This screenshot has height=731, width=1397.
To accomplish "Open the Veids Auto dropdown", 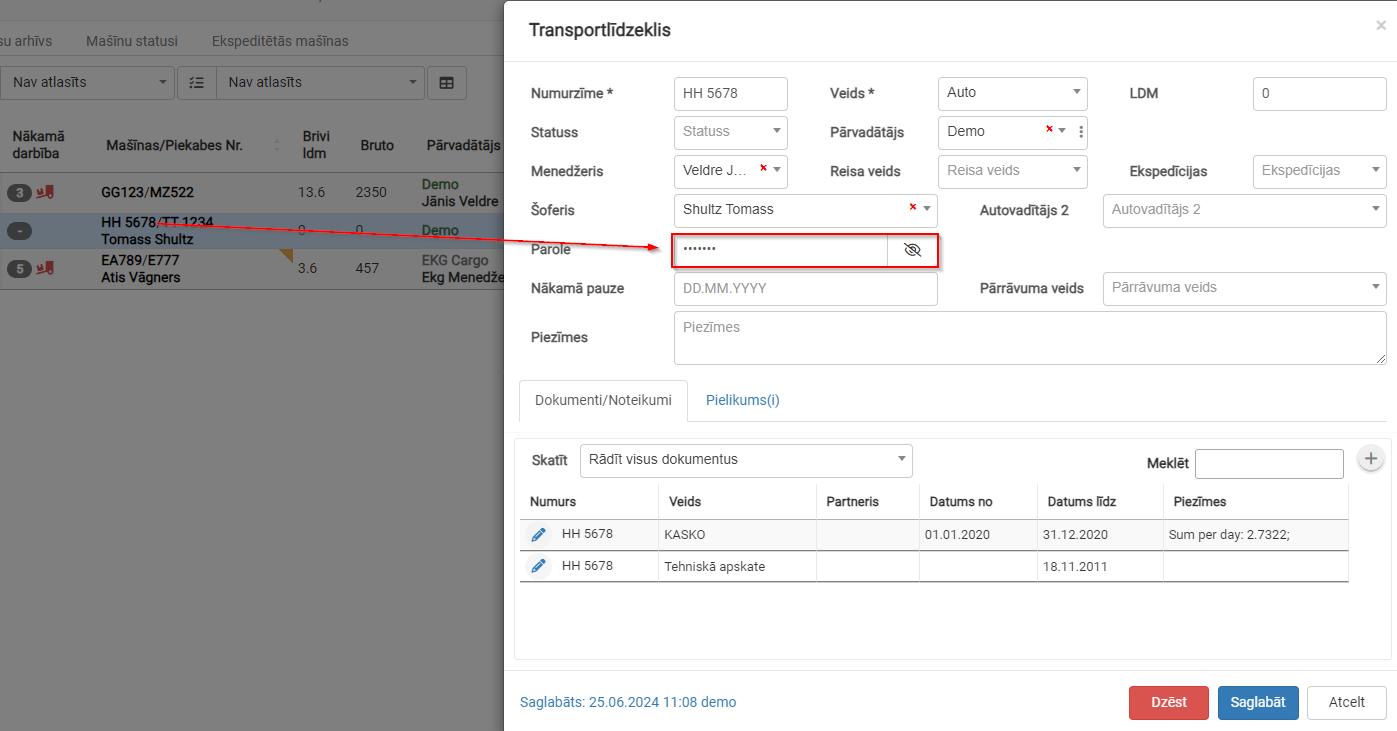I will (x=1012, y=93).
